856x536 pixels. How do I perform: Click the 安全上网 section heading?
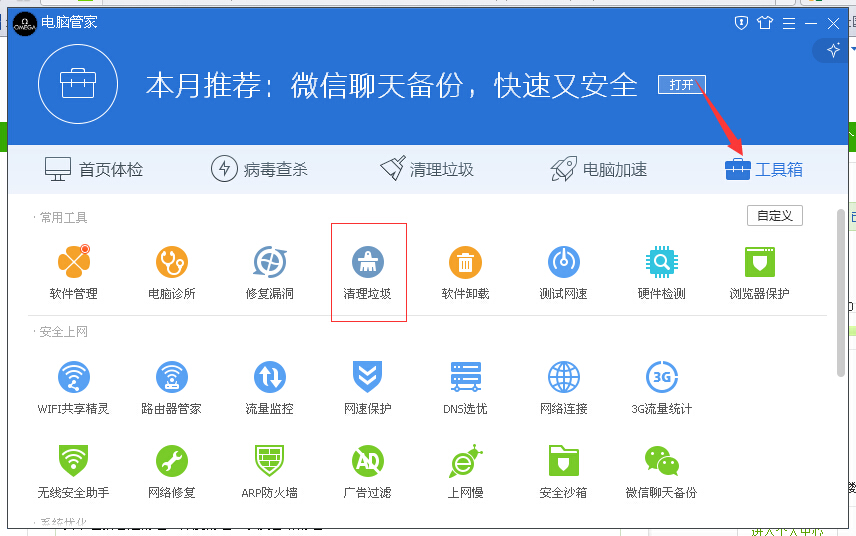click(63, 332)
